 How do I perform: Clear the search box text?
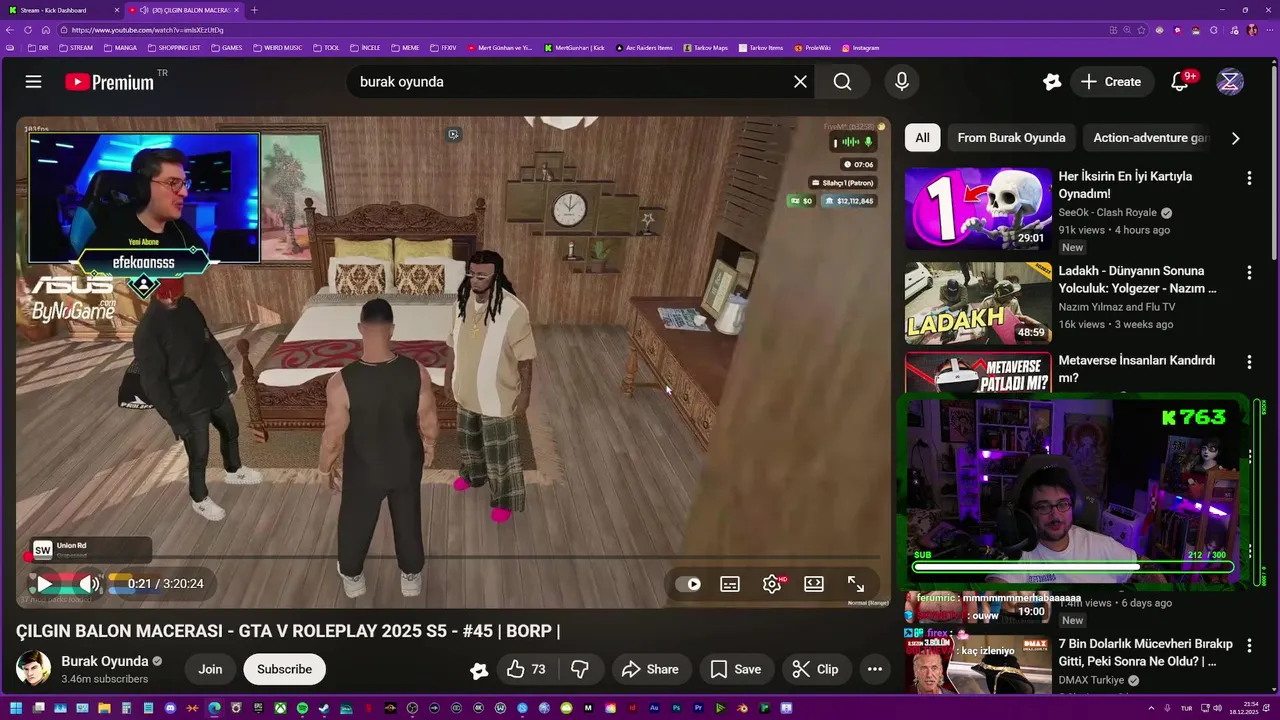coord(800,82)
